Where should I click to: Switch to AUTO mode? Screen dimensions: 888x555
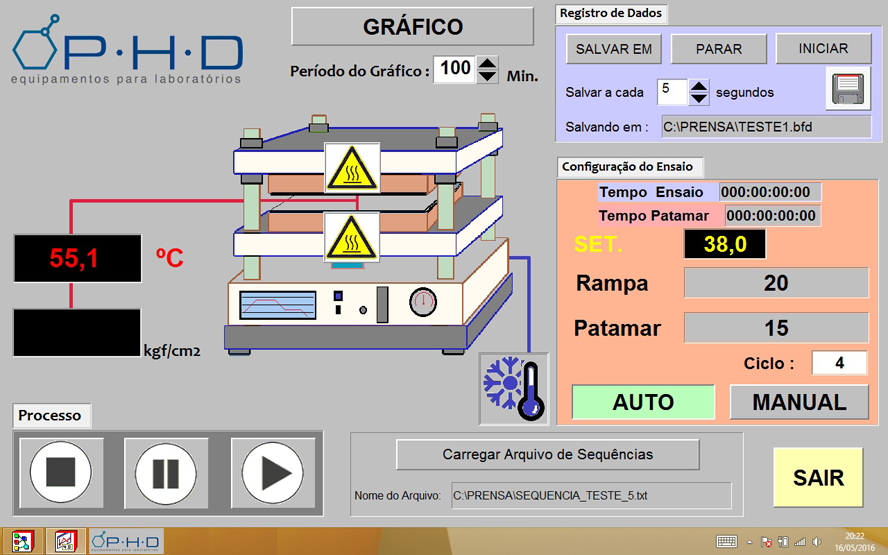643,402
